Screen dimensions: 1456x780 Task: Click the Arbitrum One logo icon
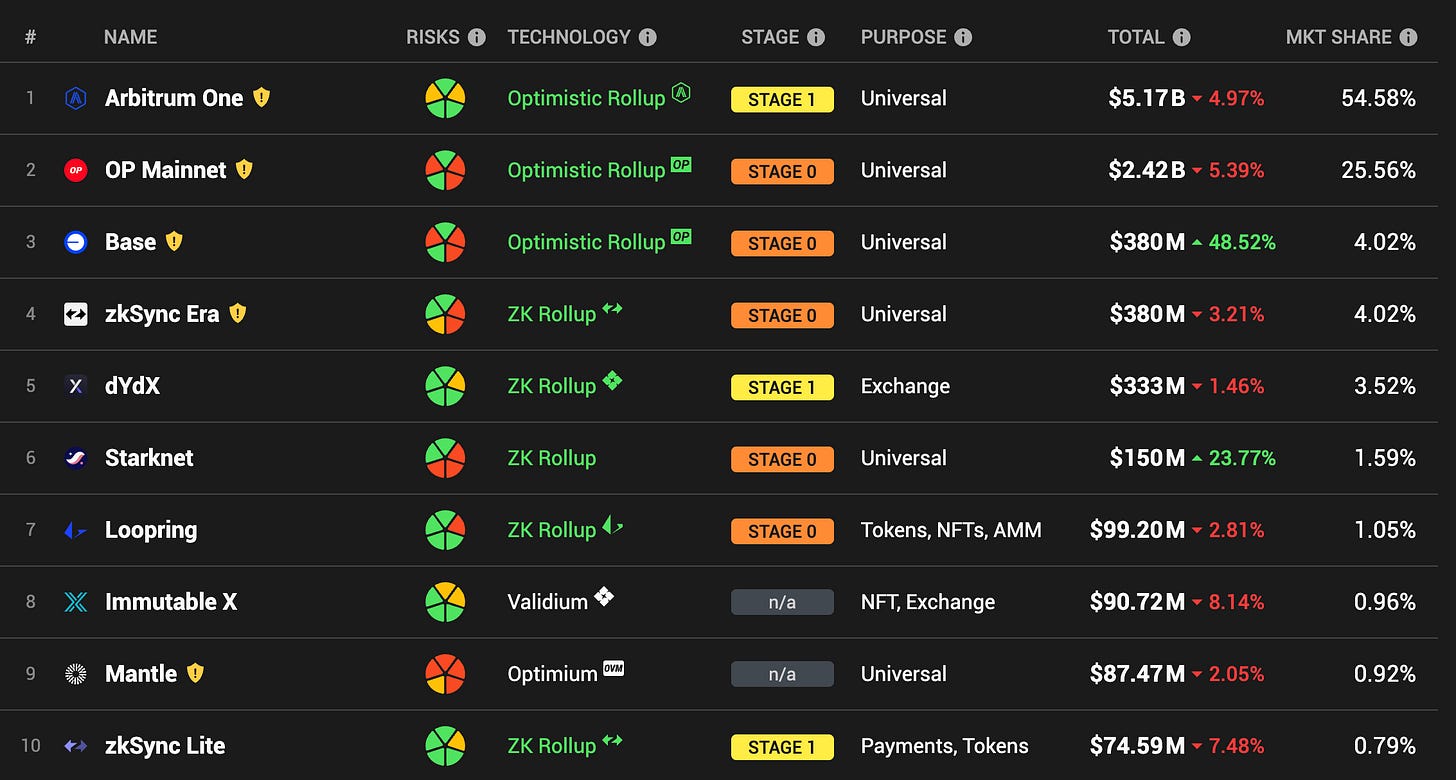(76, 98)
